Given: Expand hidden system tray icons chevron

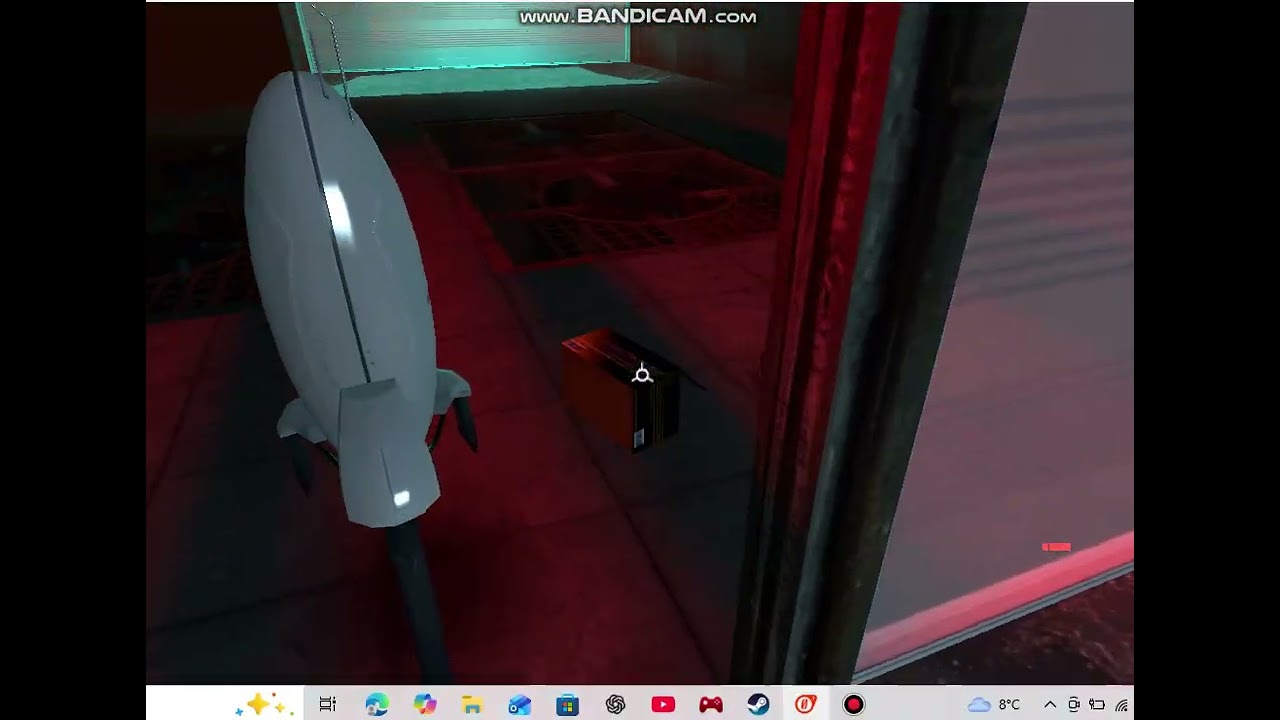Looking at the screenshot, I should click(x=1050, y=705).
